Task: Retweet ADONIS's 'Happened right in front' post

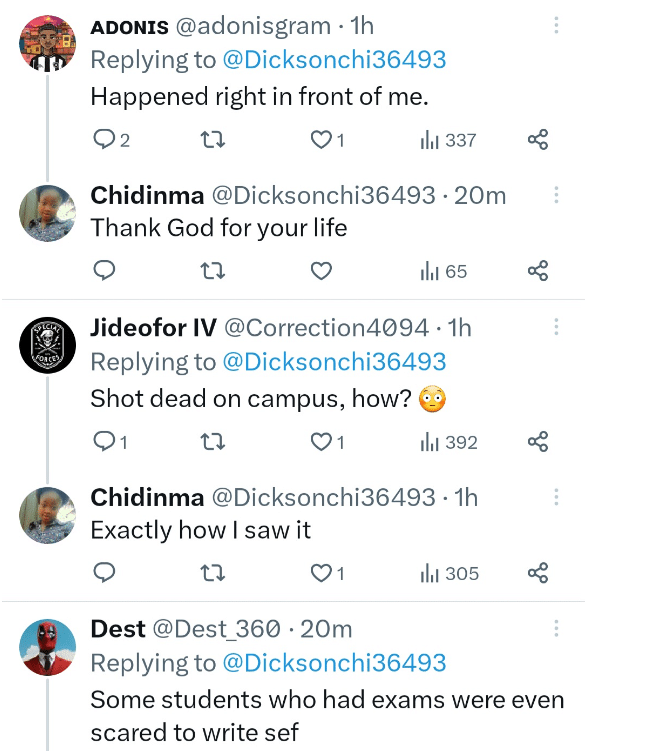Action: [x=213, y=140]
